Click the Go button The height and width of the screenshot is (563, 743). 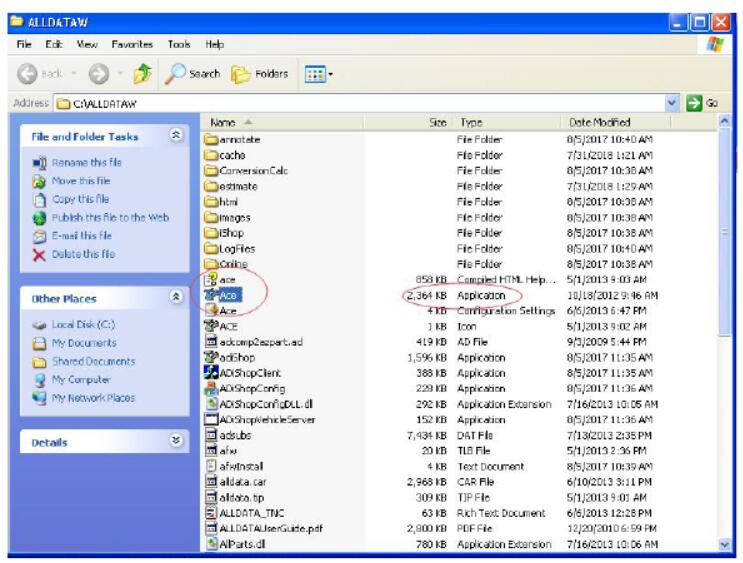(x=703, y=103)
